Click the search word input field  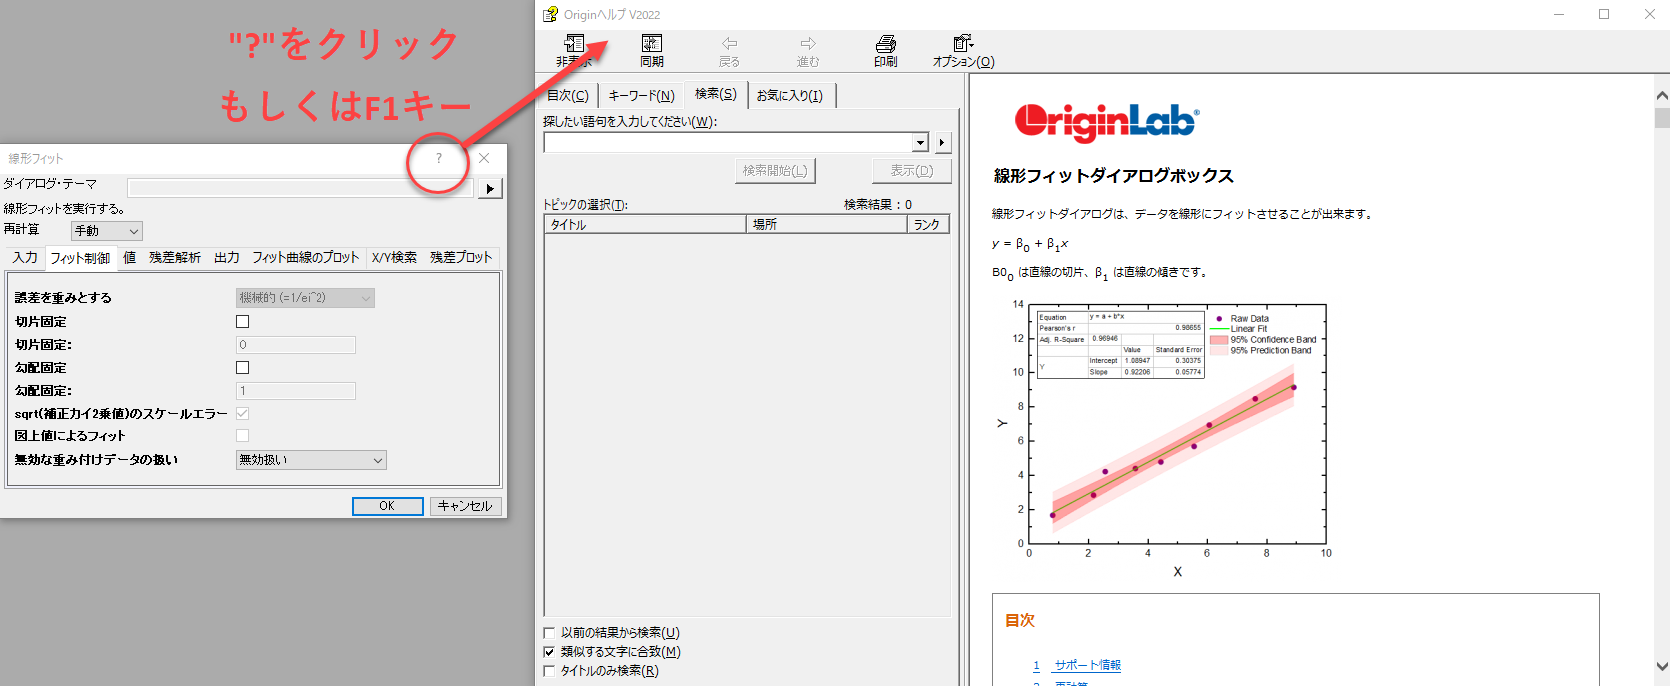point(728,143)
